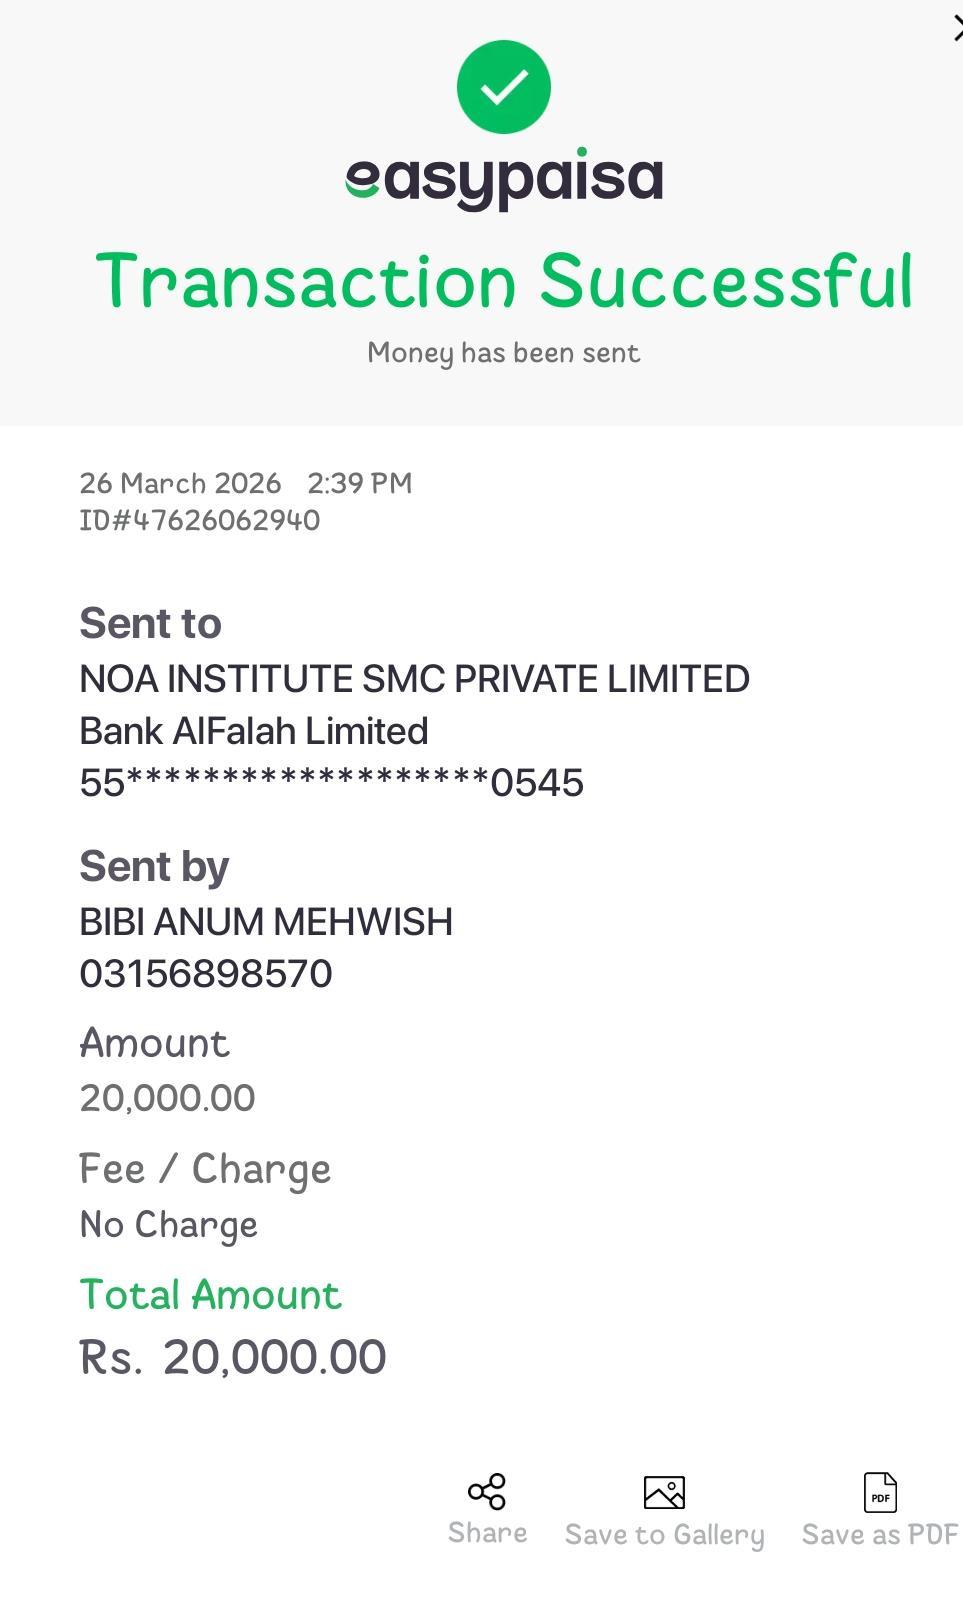
Task: Click the masked account number ending 0545
Action: tap(331, 783)
